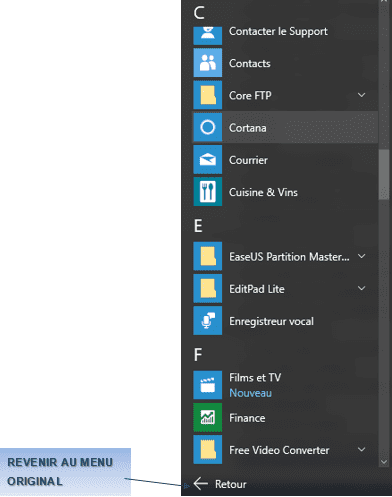Screen dimensions: 392x497
Task: Click the E section letter header
Action: 198,226
